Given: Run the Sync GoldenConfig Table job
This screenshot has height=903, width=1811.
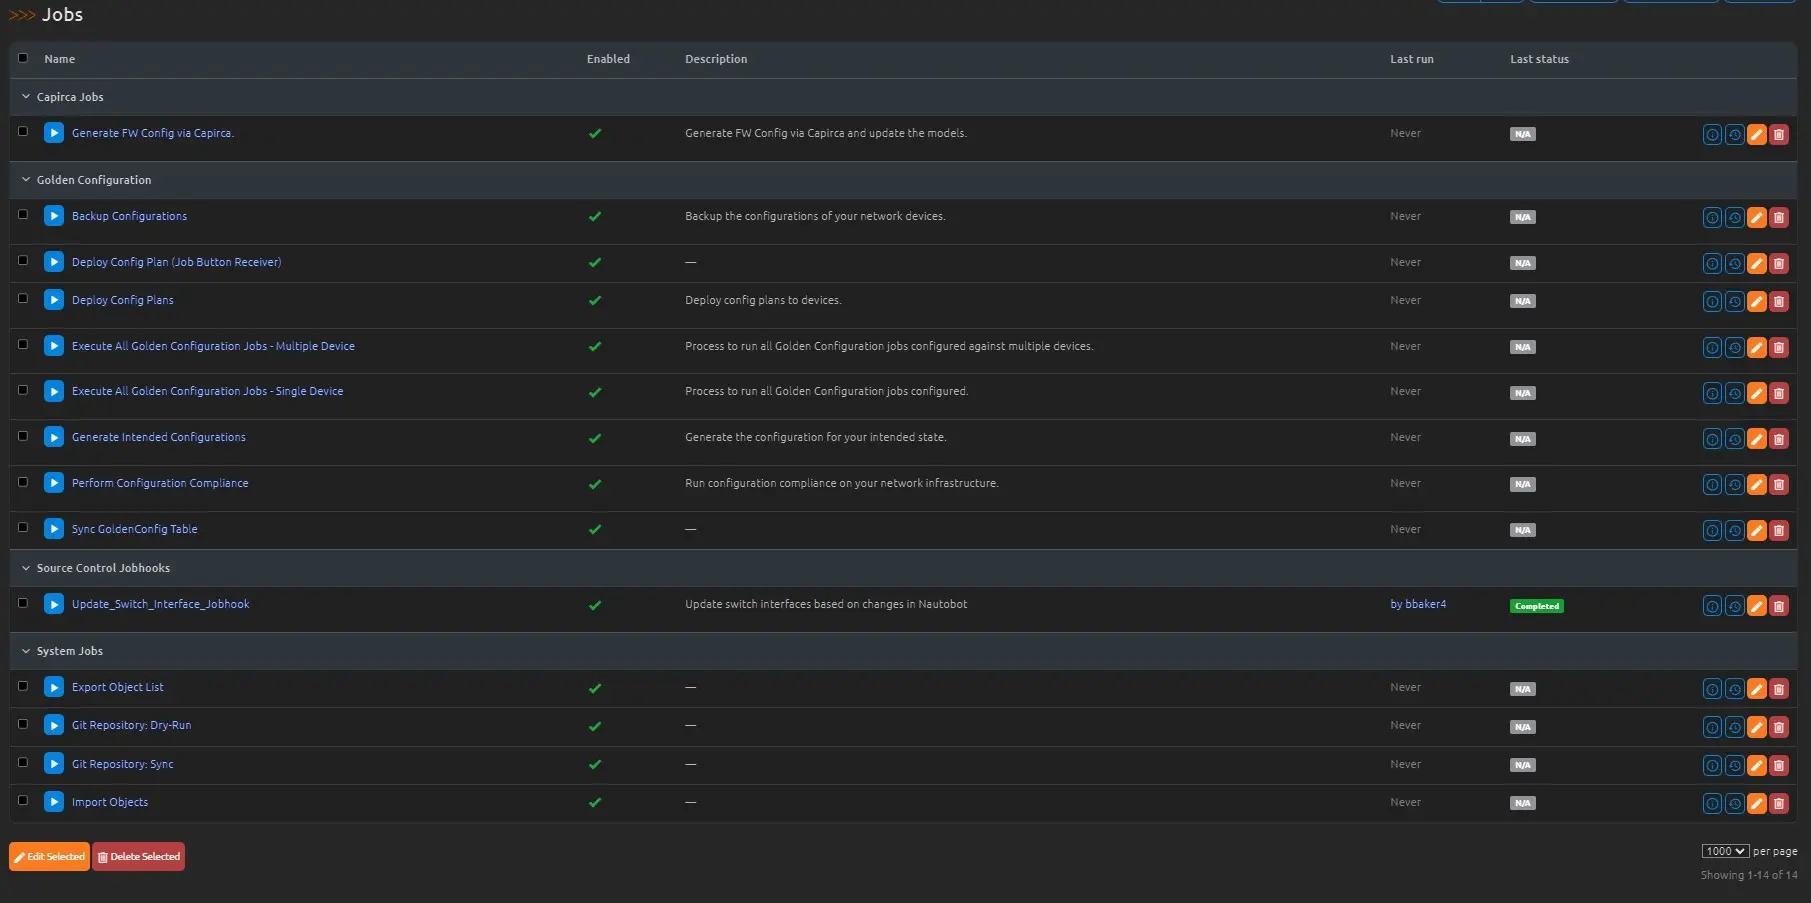Looking at the screenshot, I should click(54, 529).
